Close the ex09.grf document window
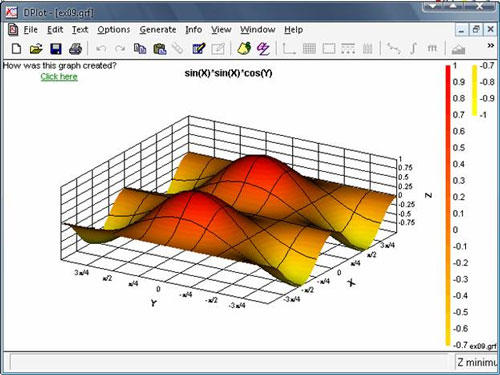This screenshot has width=500, height=375. point(490,30)
